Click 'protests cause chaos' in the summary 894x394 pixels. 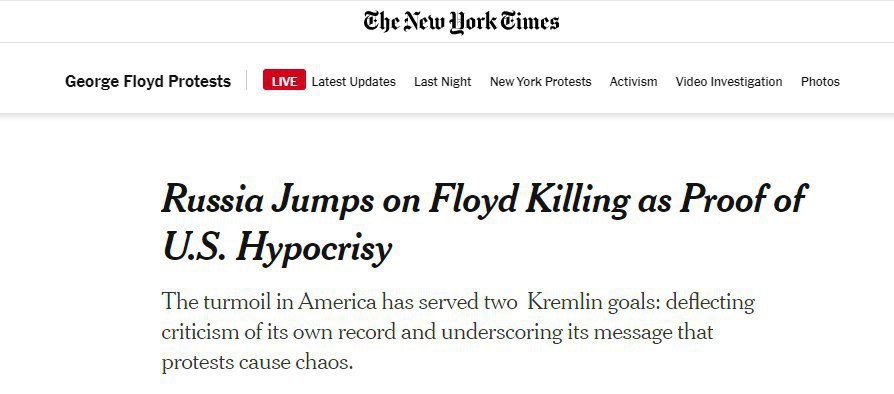(257, 362)
